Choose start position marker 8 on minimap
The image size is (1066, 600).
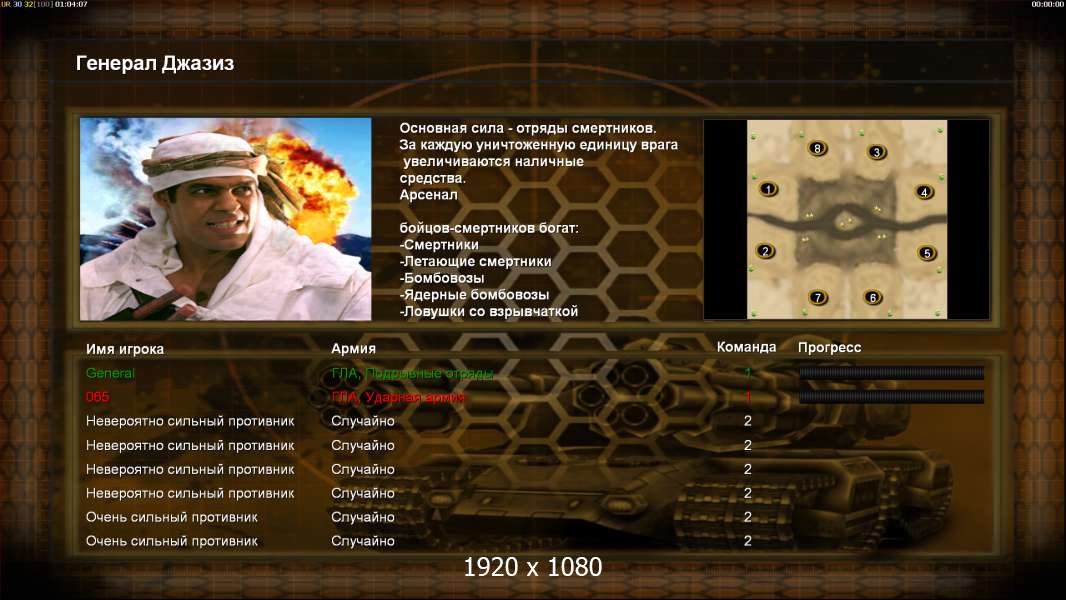click(817, 148)
